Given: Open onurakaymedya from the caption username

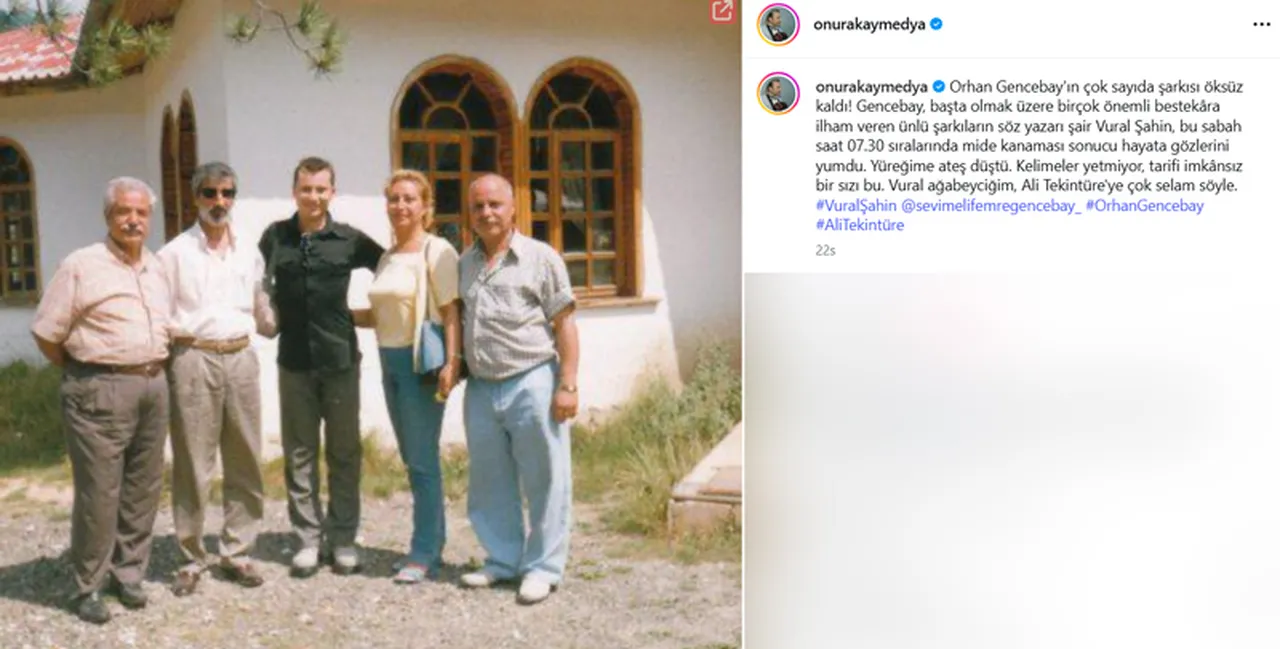Looking at the screenshot, I should (x=872, y=87).
